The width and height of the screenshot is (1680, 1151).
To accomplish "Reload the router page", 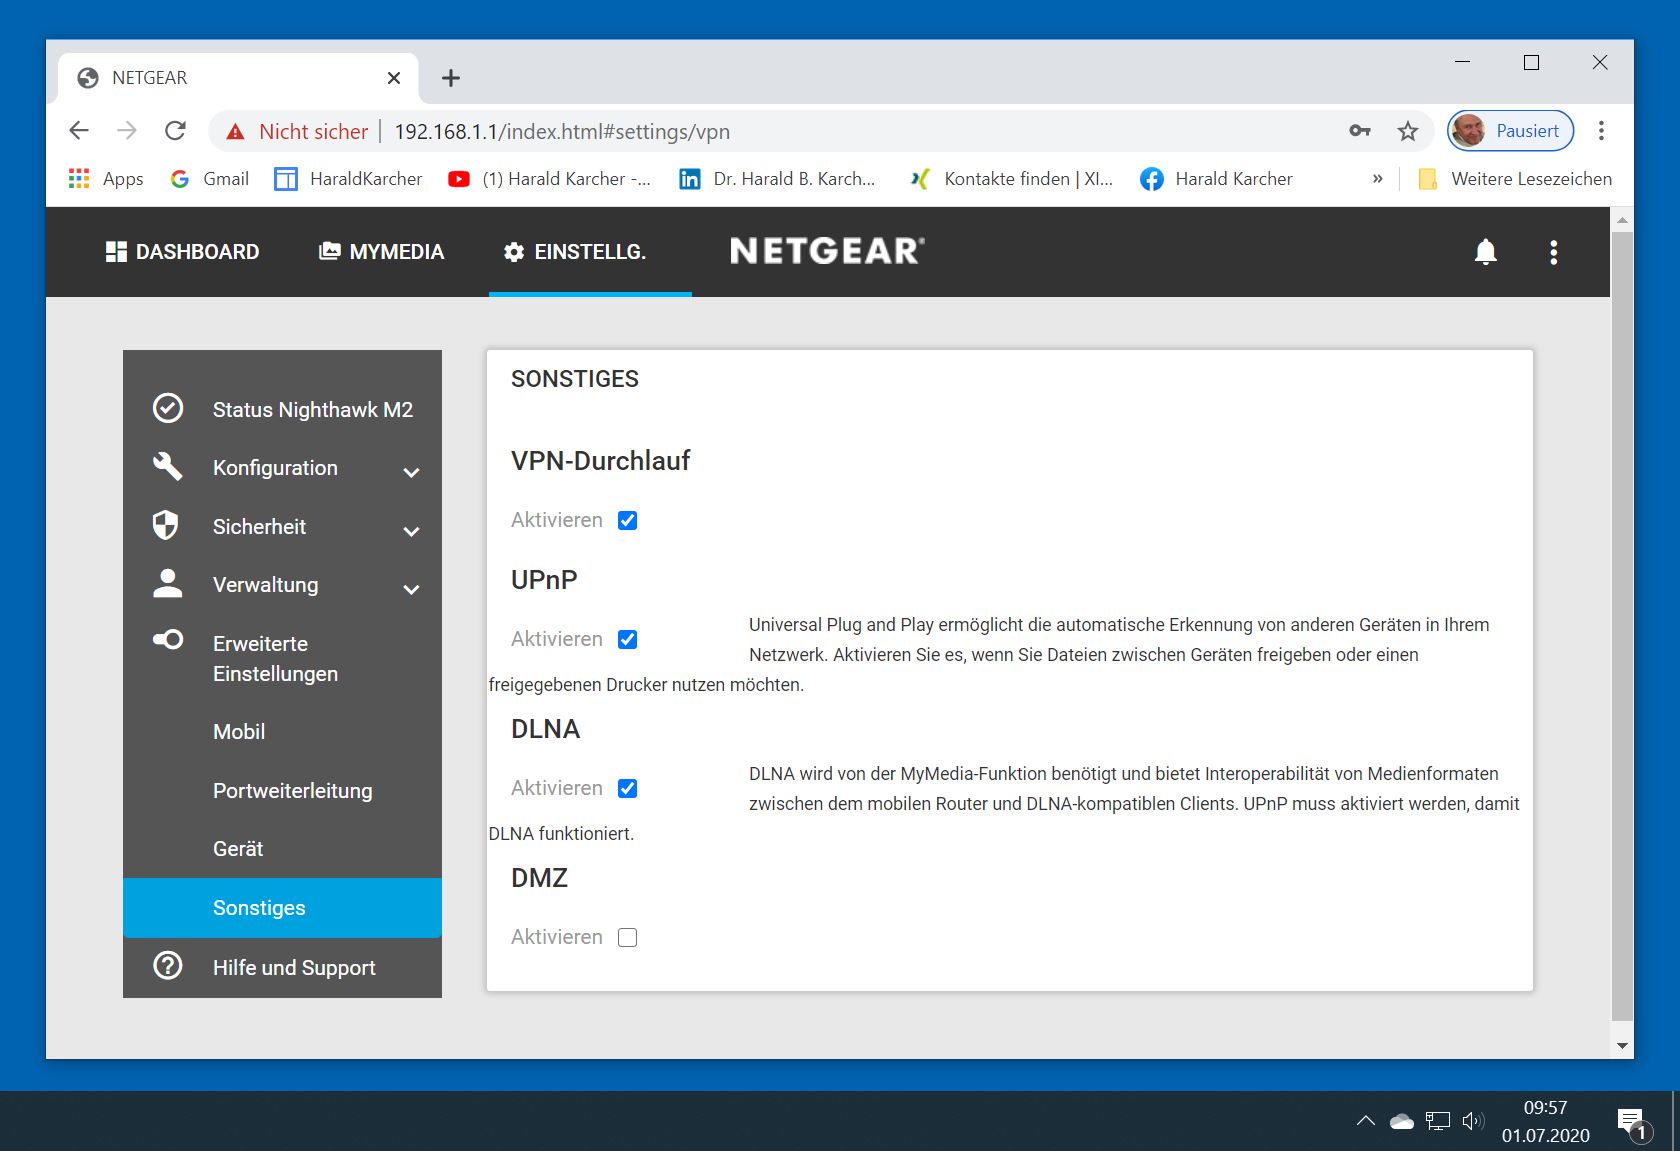I will point(175,131).
